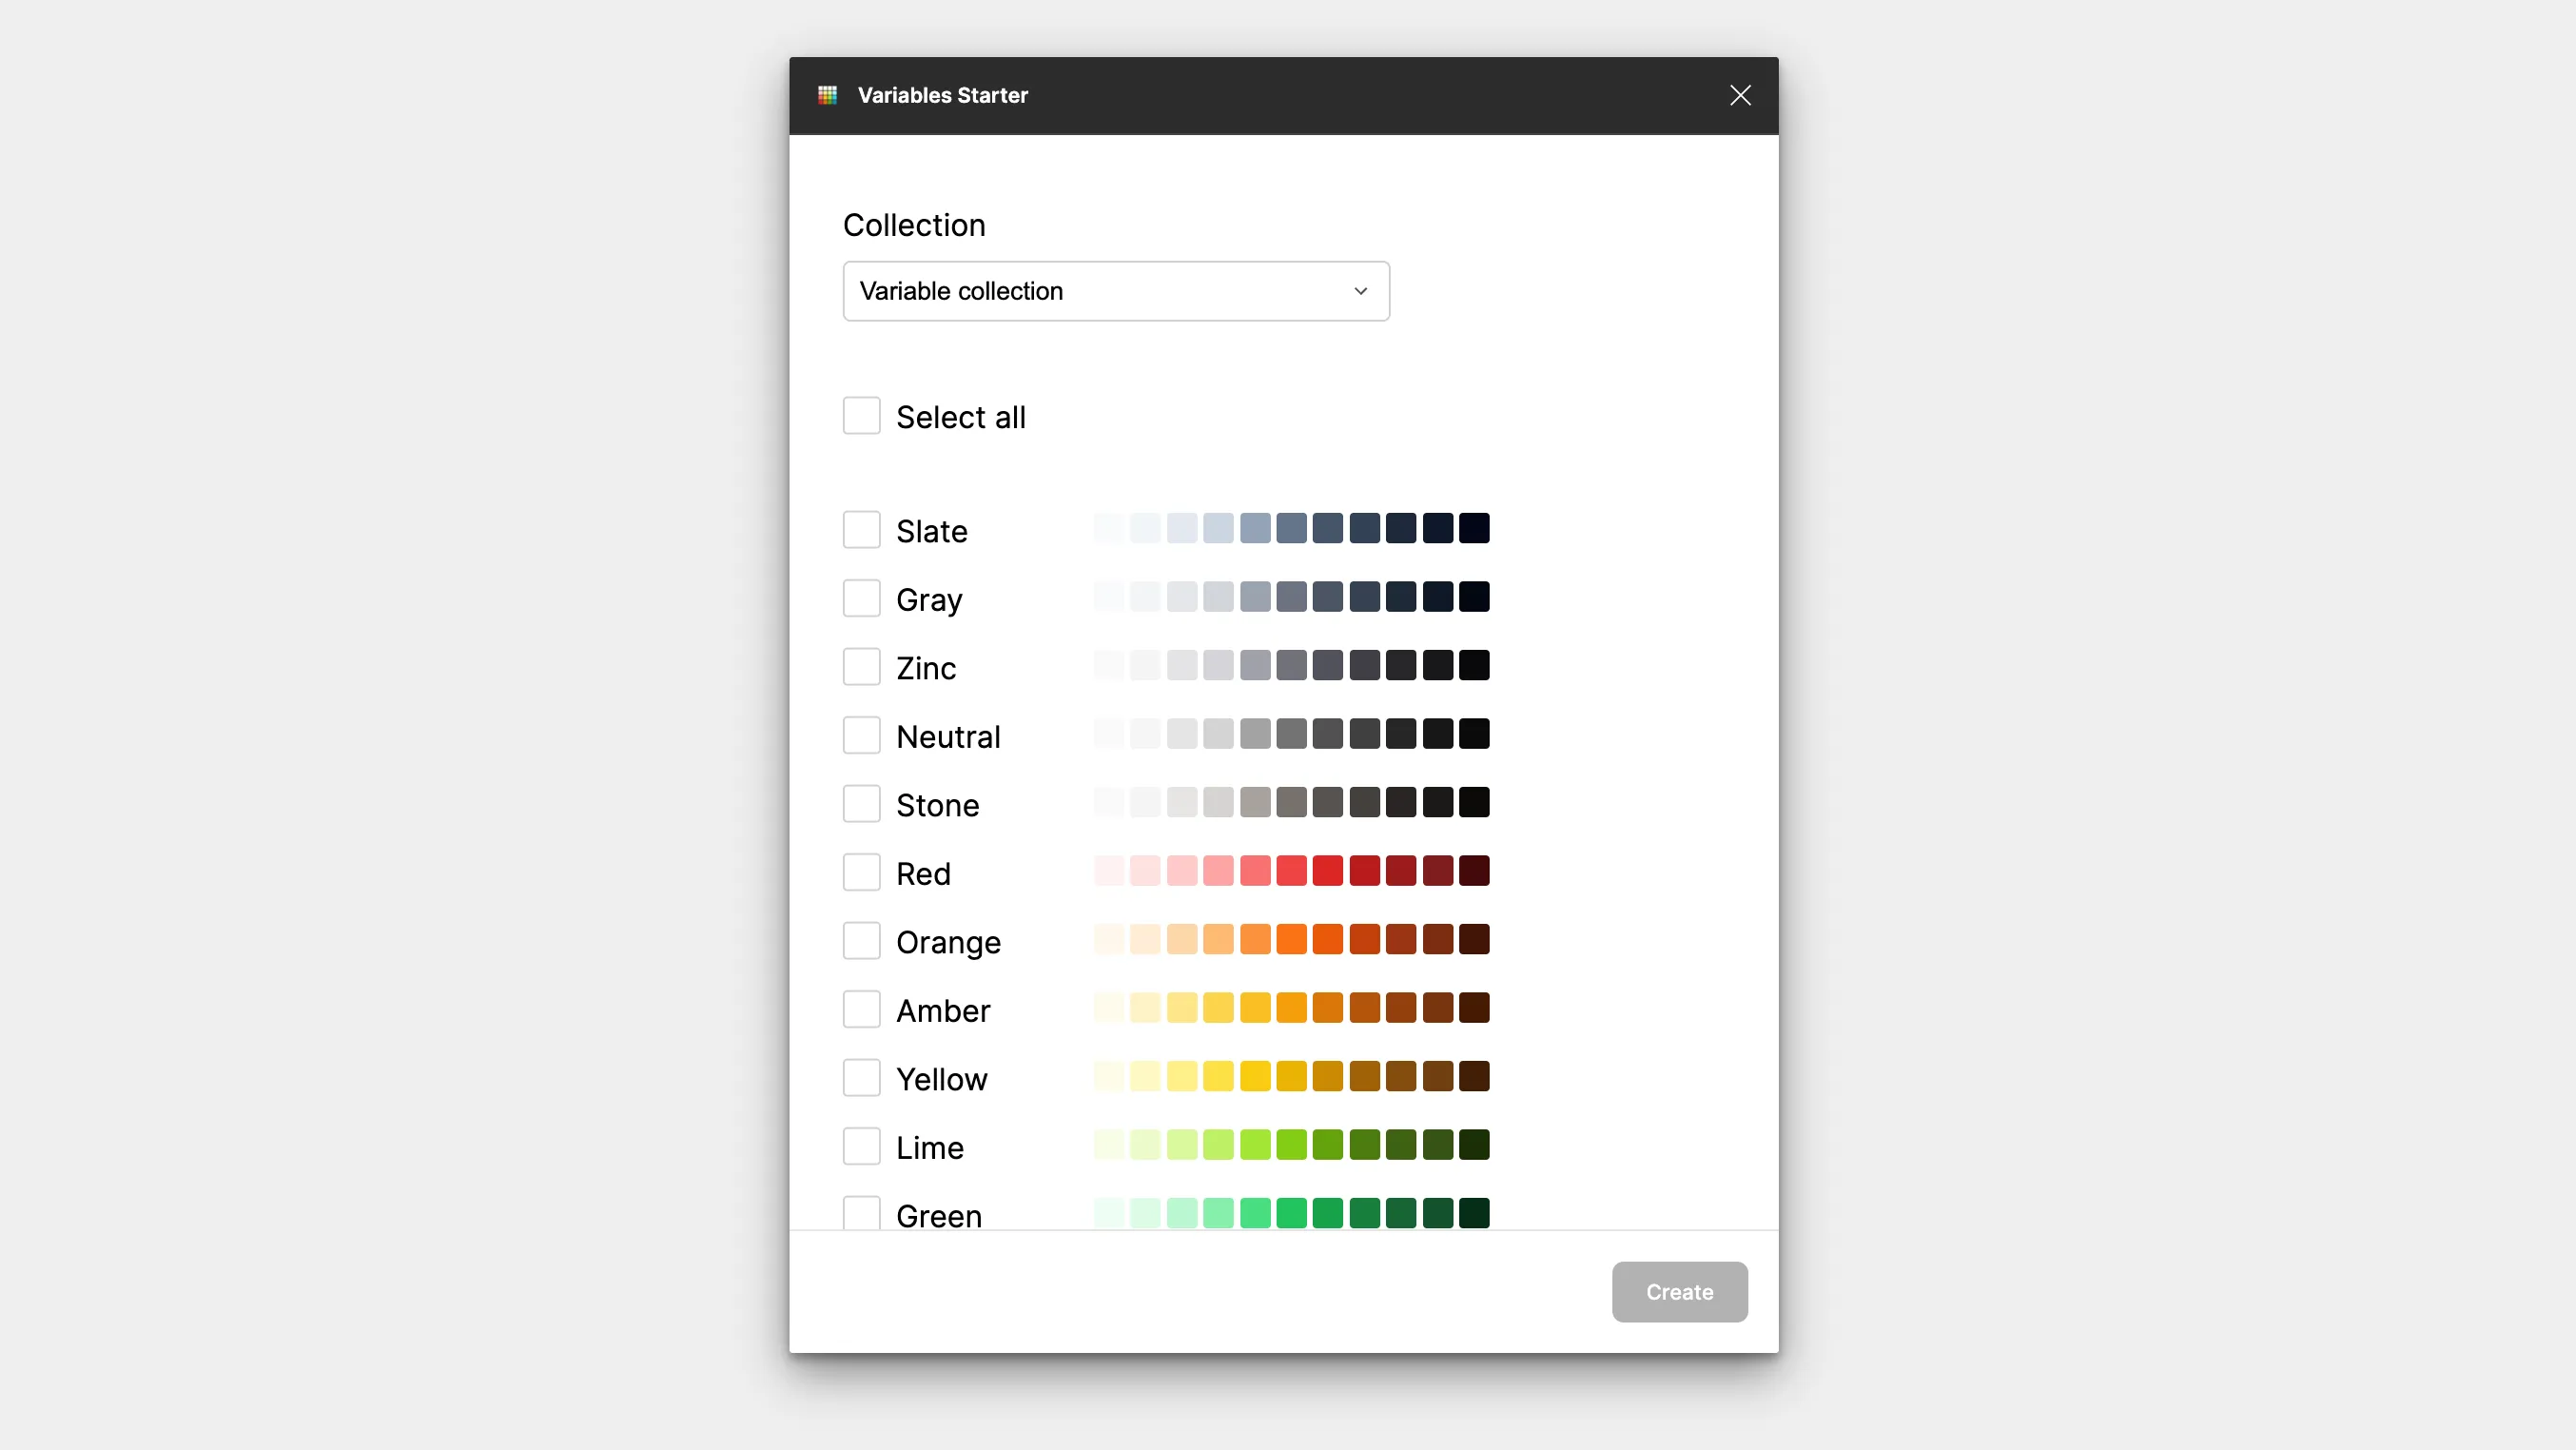Image resolution: width=2576 pixels, height=1450 pixels.
Task: Click the Amber label text
Action: [x=942, y=1011]
